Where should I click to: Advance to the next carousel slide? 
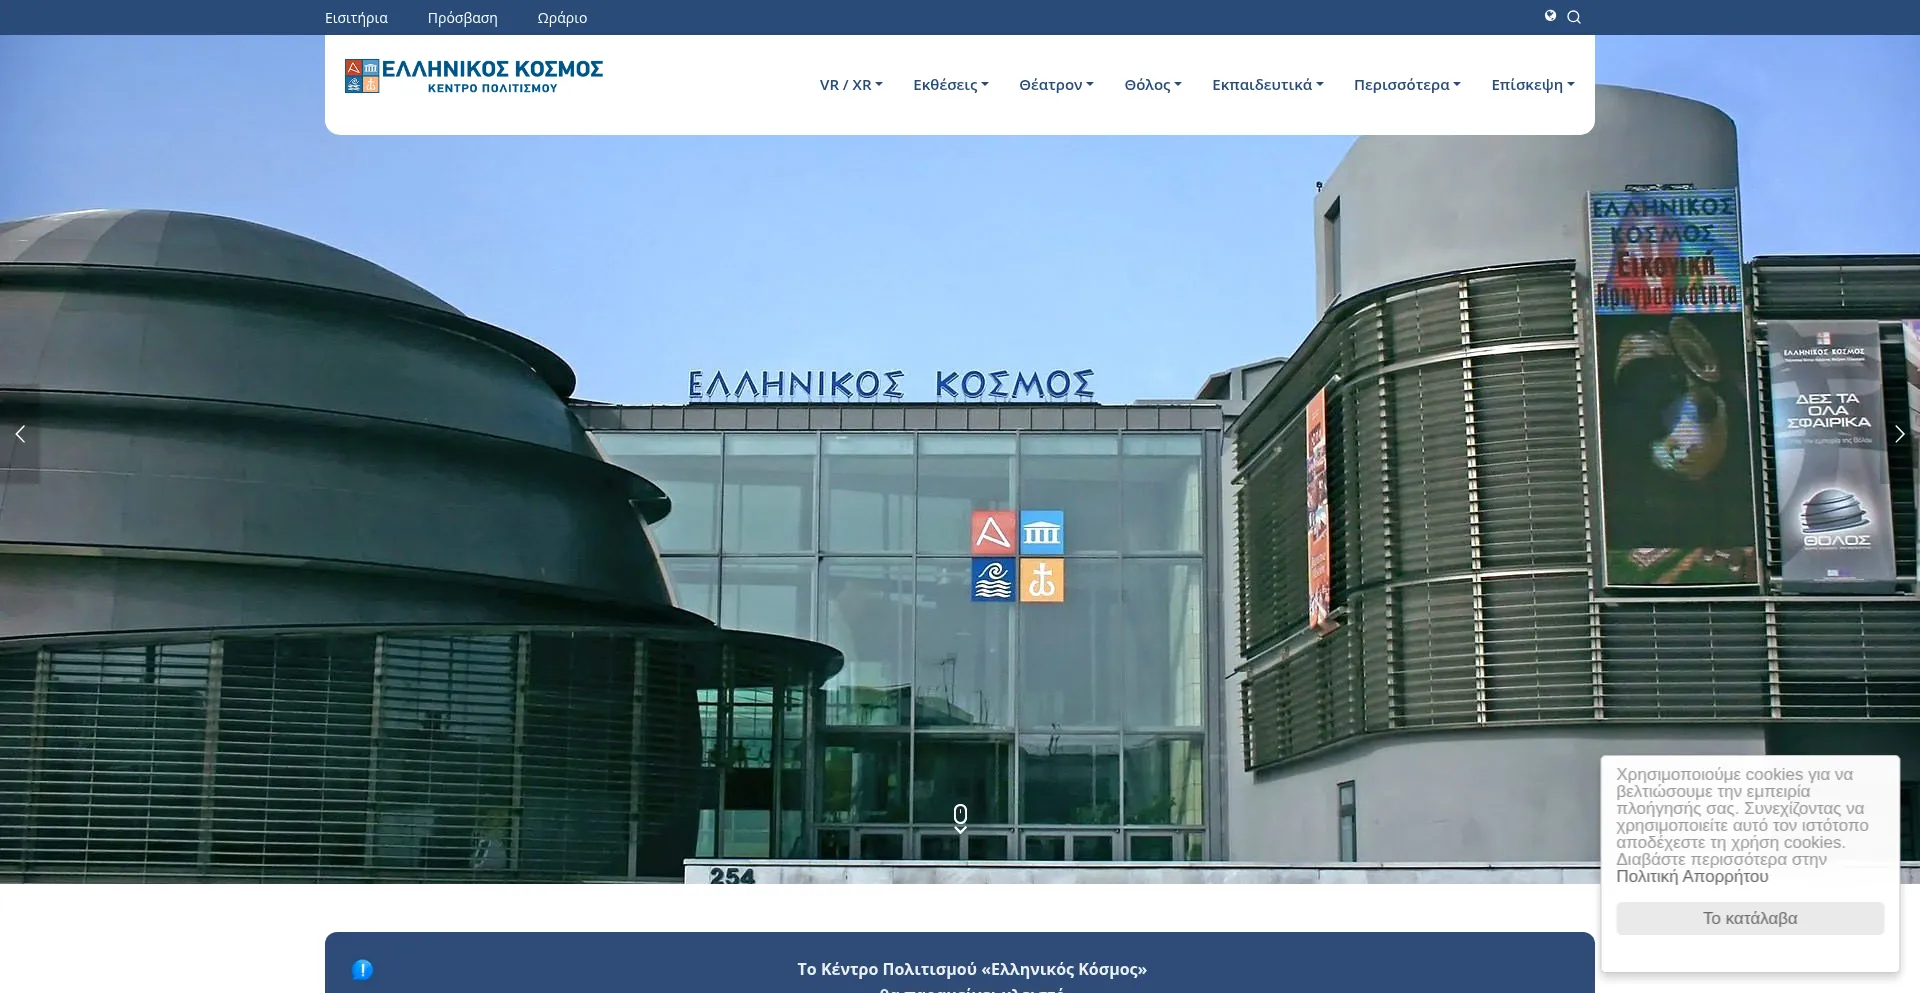1899,434
